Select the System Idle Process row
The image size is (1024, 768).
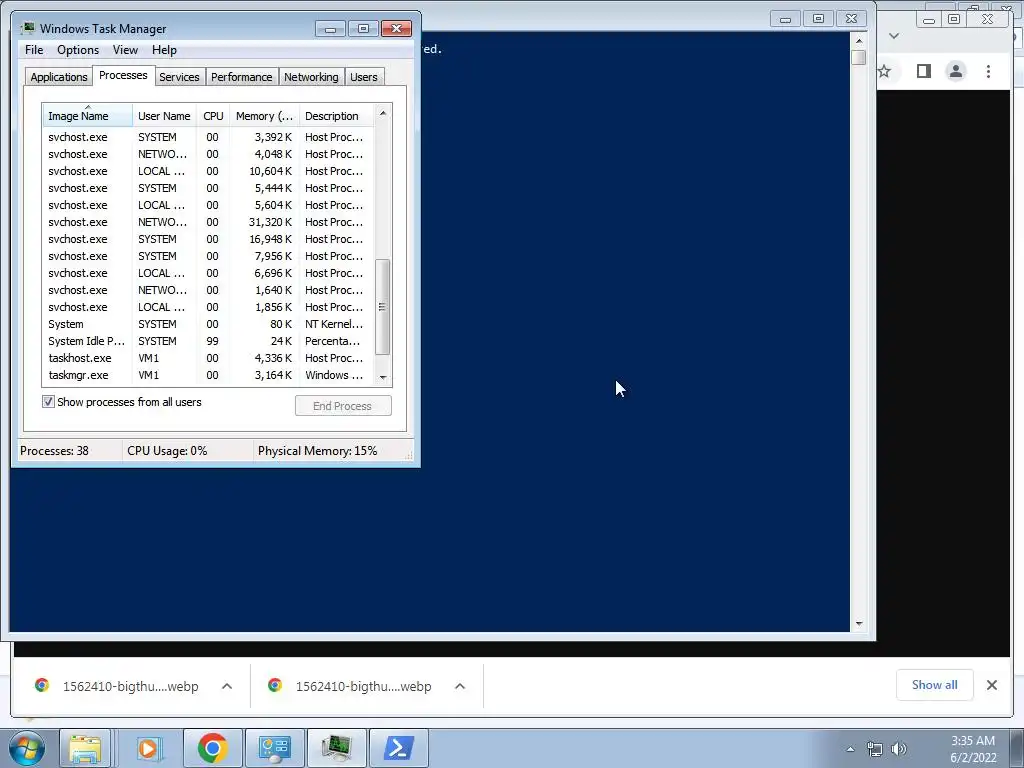pos(209,341)
